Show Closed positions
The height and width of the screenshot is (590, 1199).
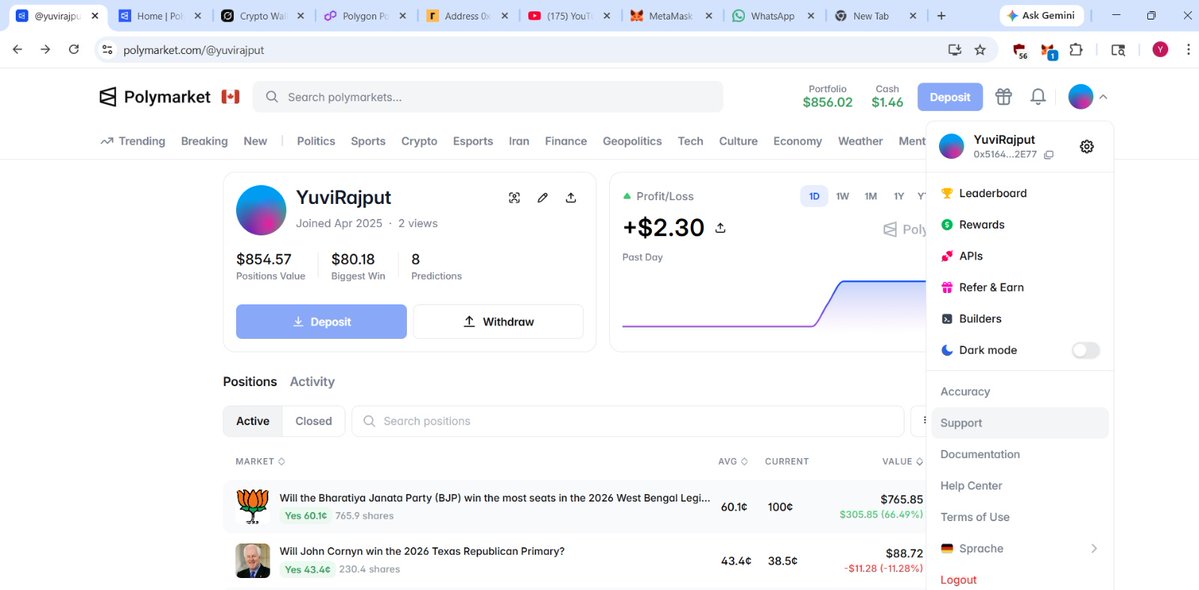[314, 421]
